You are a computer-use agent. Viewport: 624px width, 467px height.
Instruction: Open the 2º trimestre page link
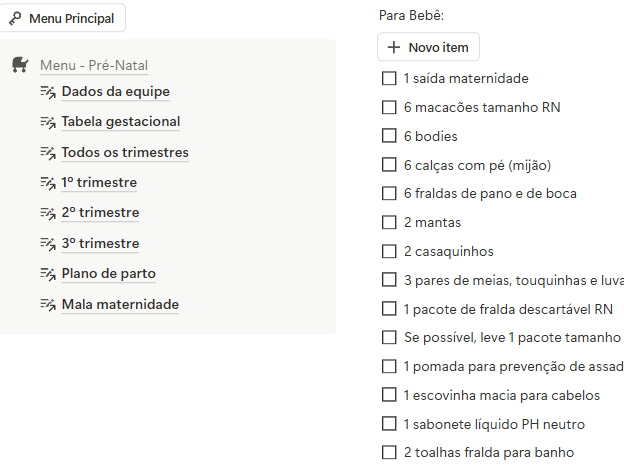pos(100,213)
